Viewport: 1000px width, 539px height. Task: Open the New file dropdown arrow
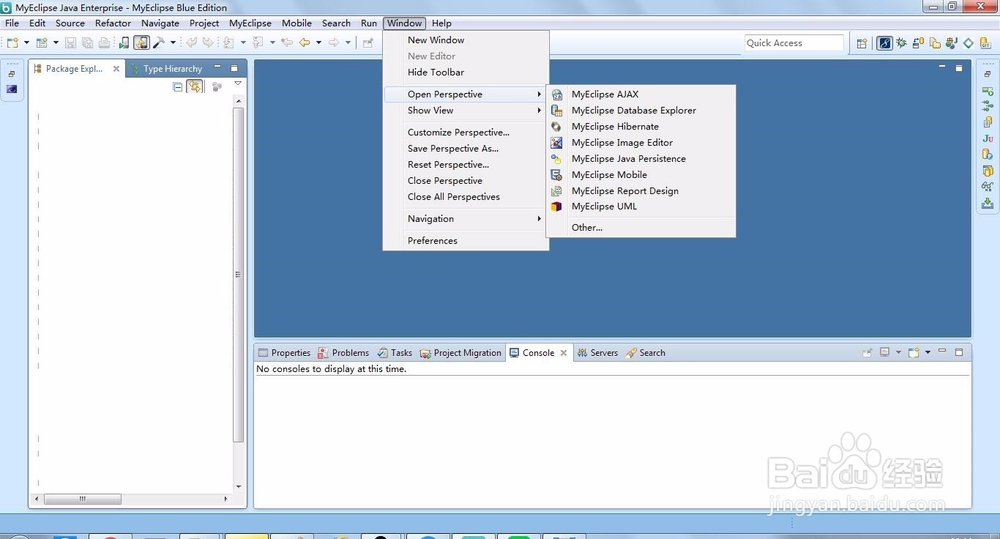coord(26,43)
